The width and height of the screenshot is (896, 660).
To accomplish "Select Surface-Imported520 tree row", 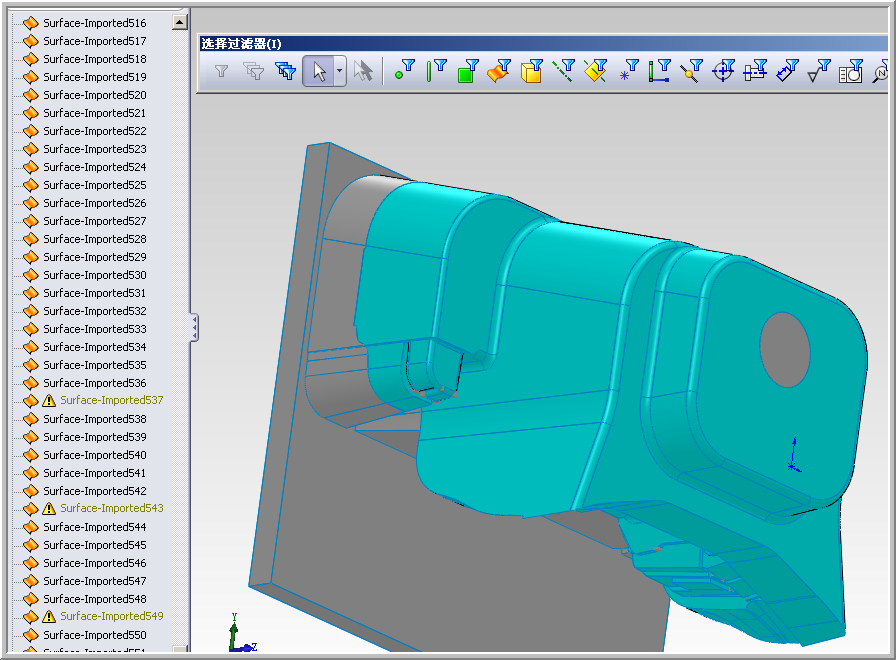I will click(x=95, y=95).
